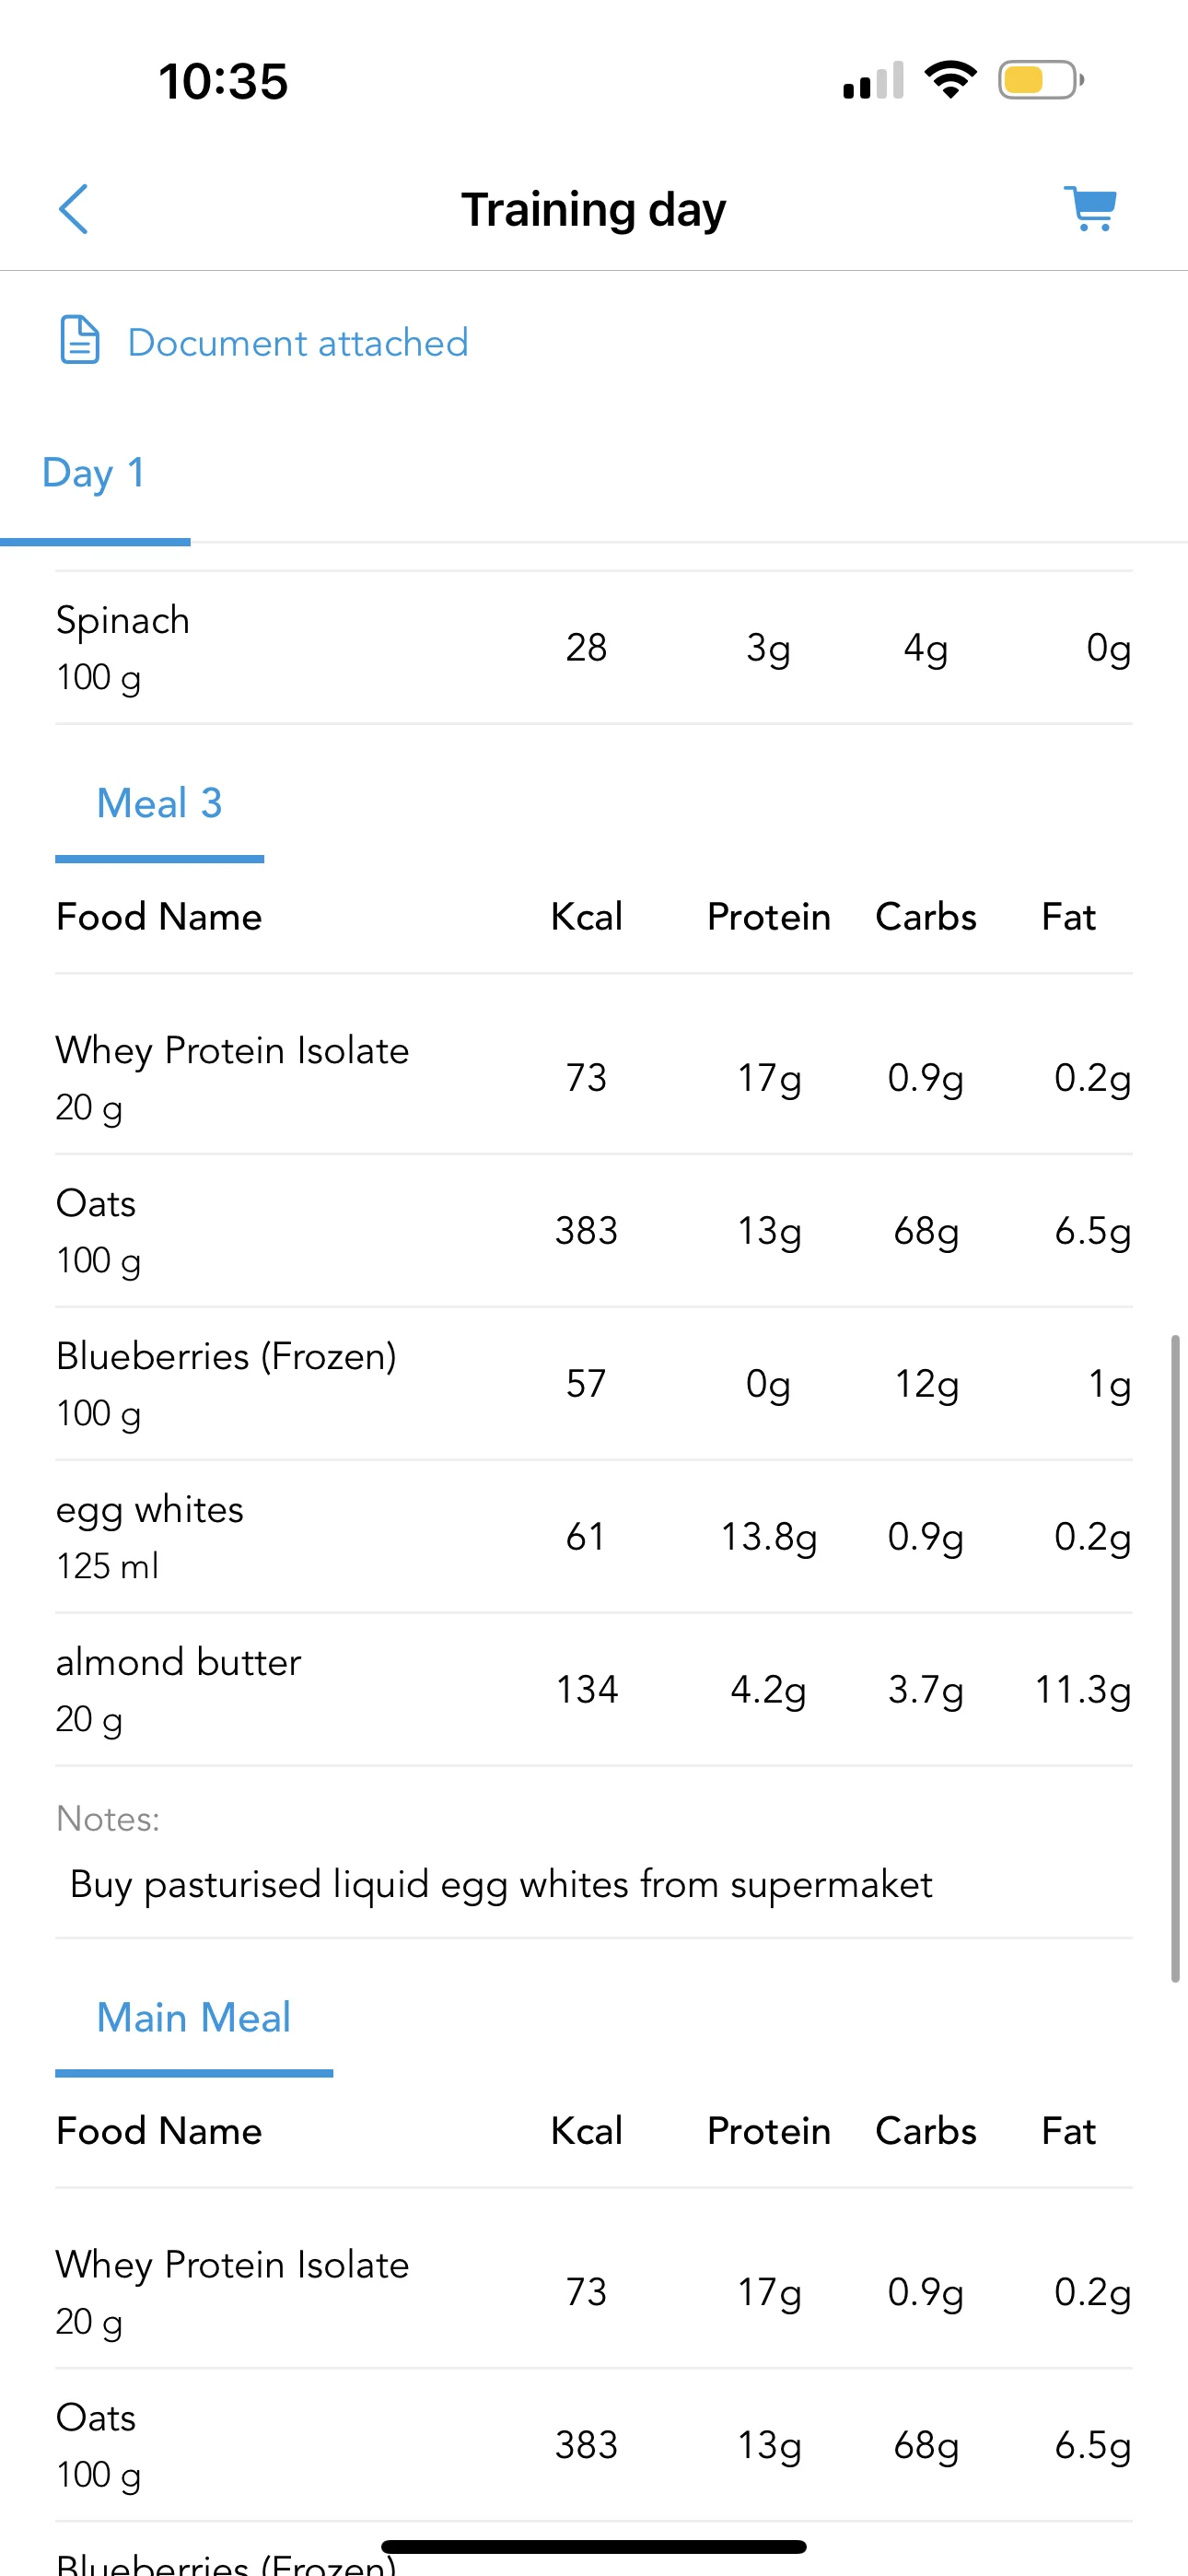This screenshot has height=2576, width=1188.
Task: Tap the Wi-Fi status icon
Action: click(x=950, y=80)
